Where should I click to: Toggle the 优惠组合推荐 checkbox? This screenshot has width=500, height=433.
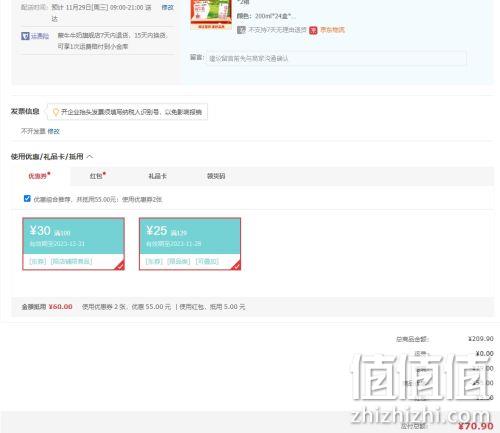(27, 199)
